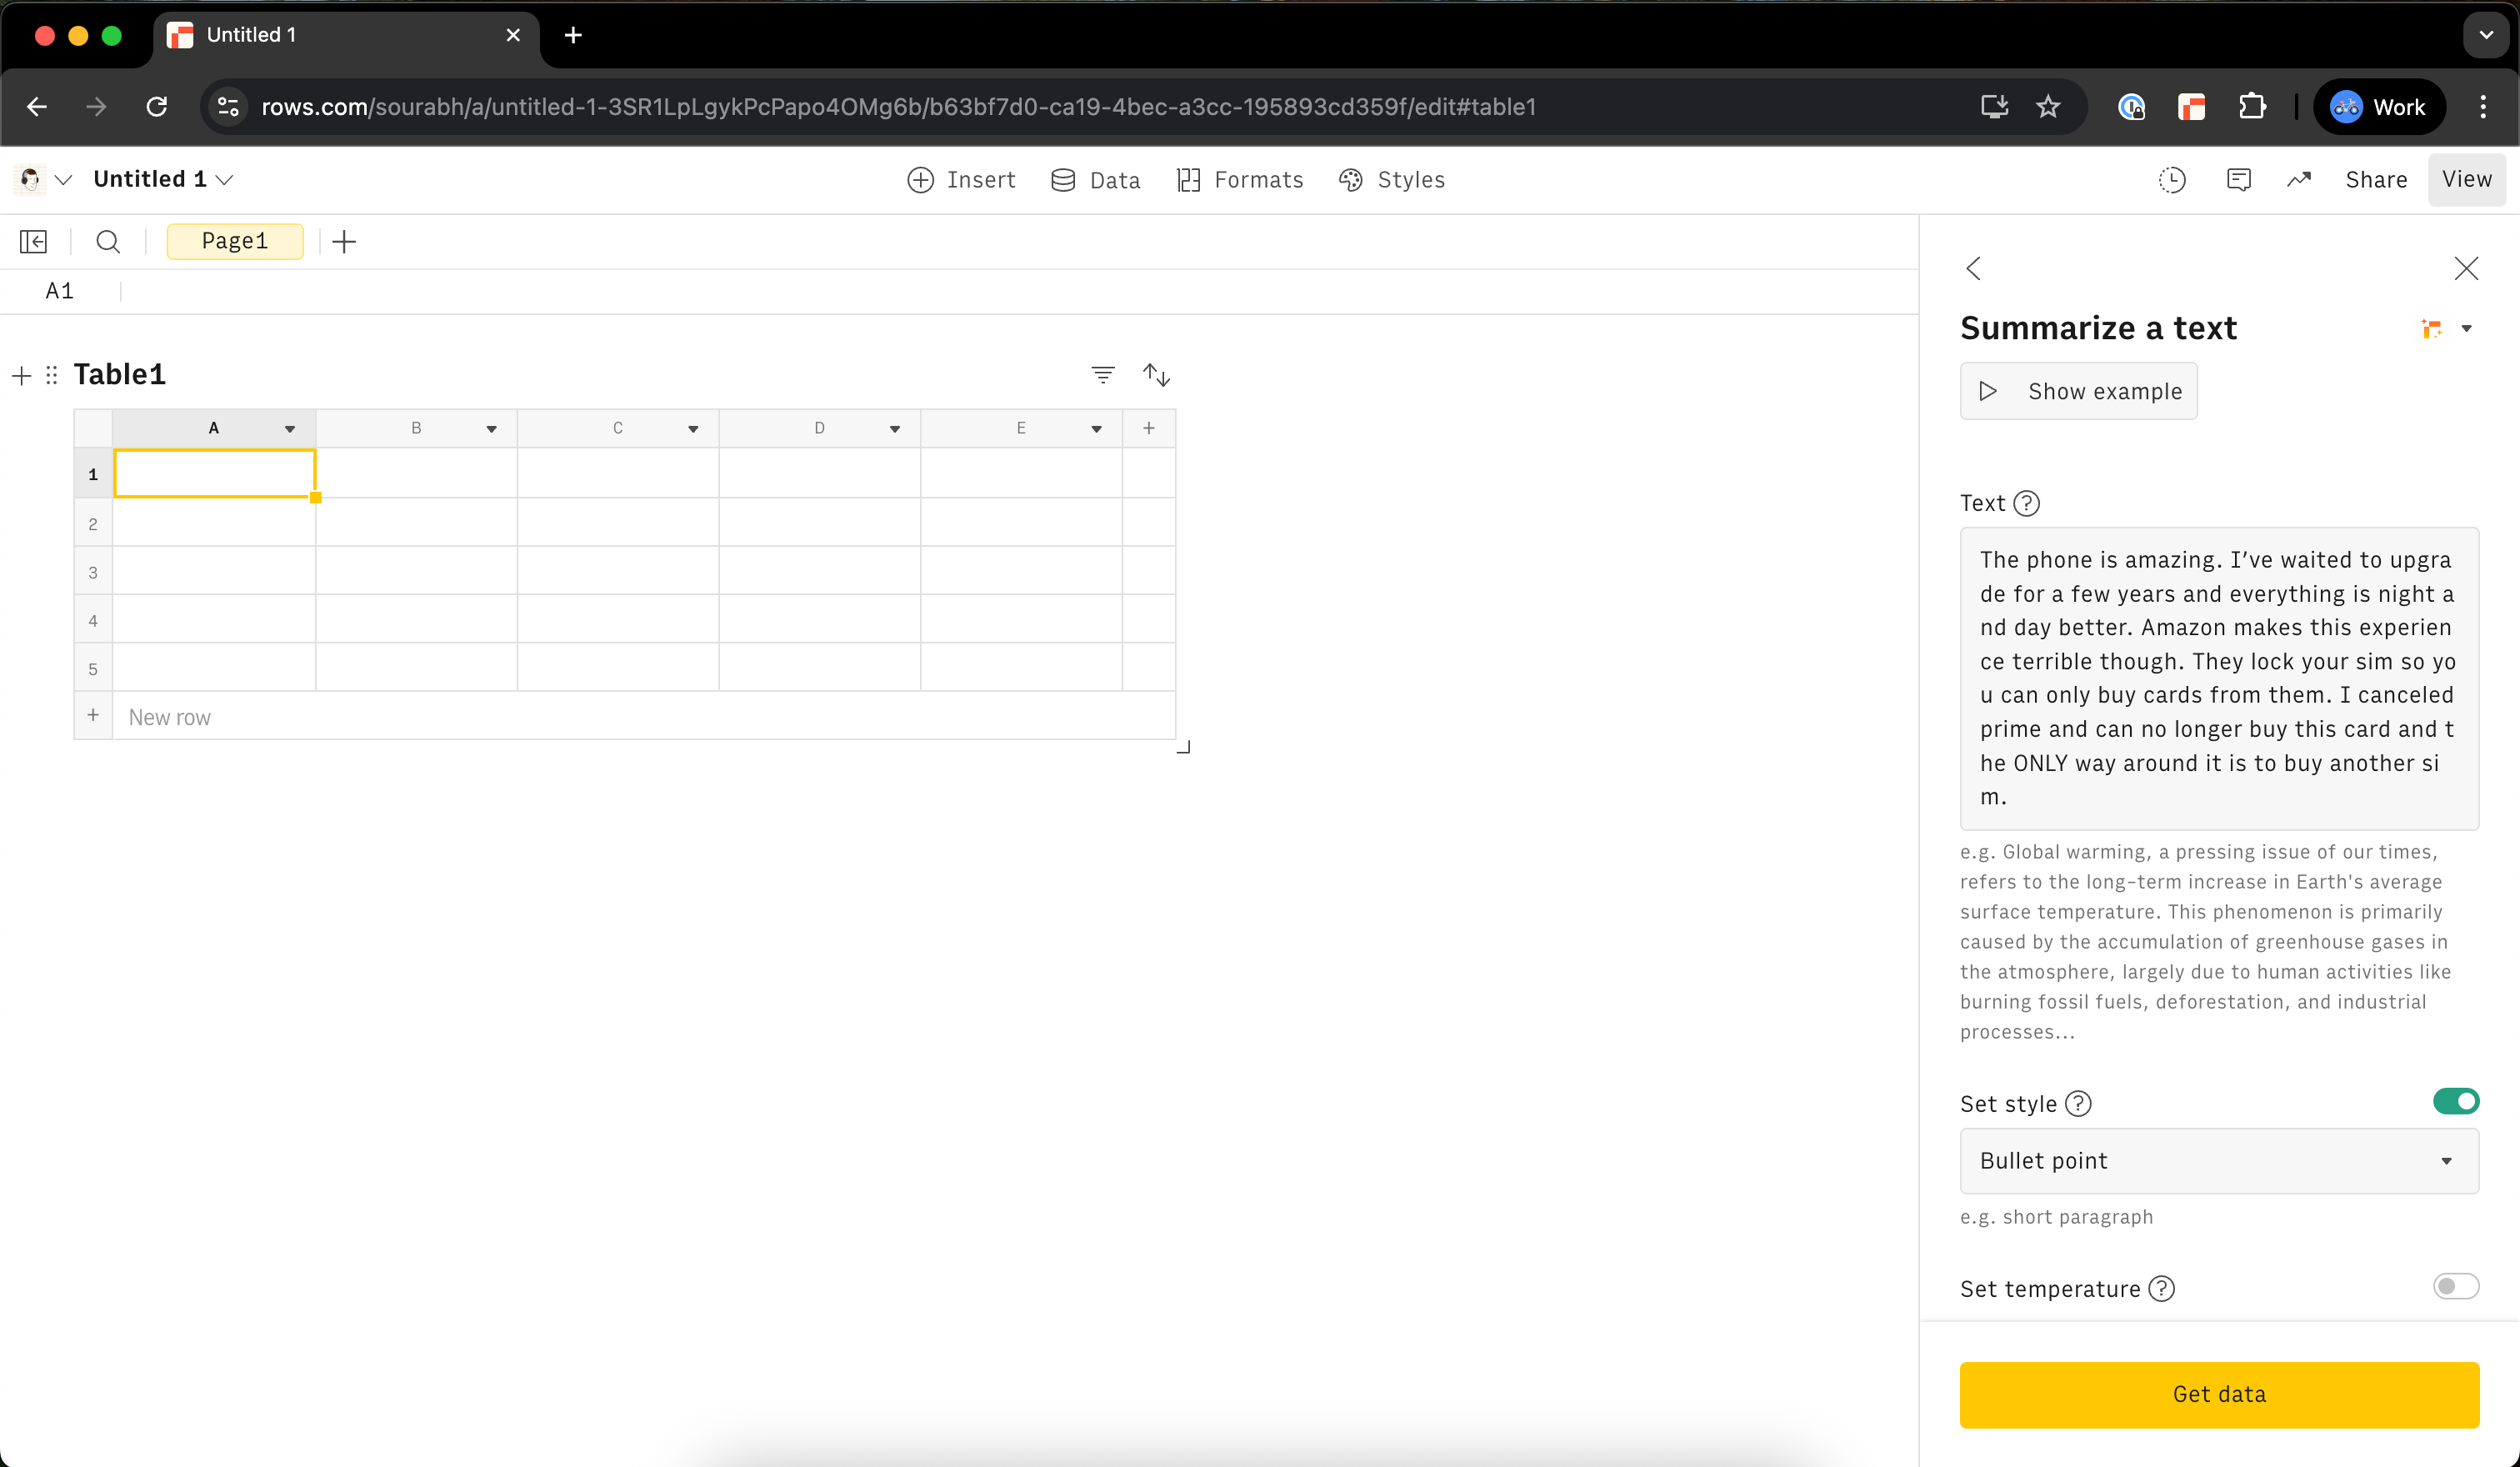Open search with the magnifier icon
Image resolution: width=2520 pixels, height=1467 pixels.
pyautogui.click(x=108, y=241)
